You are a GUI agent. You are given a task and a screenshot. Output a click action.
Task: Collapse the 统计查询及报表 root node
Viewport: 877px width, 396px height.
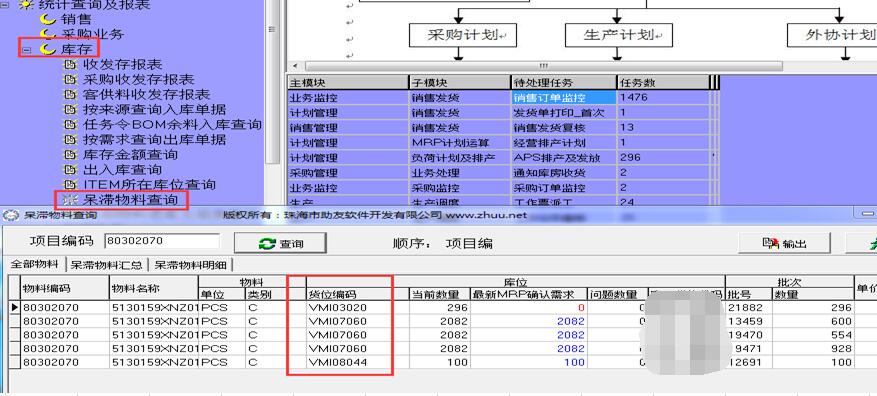point(6,5)
